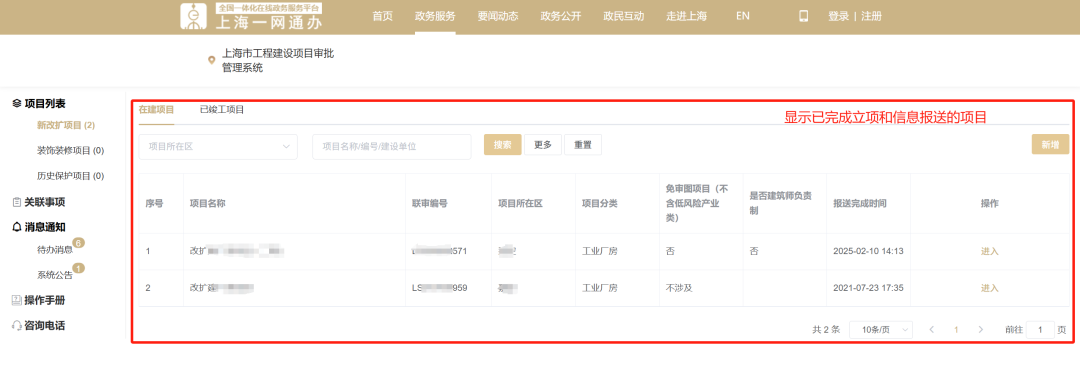1080x375 pixels.
Task: Click the 报送完成时间 column header
Action: pyautogui.click(x=860, y=203)
